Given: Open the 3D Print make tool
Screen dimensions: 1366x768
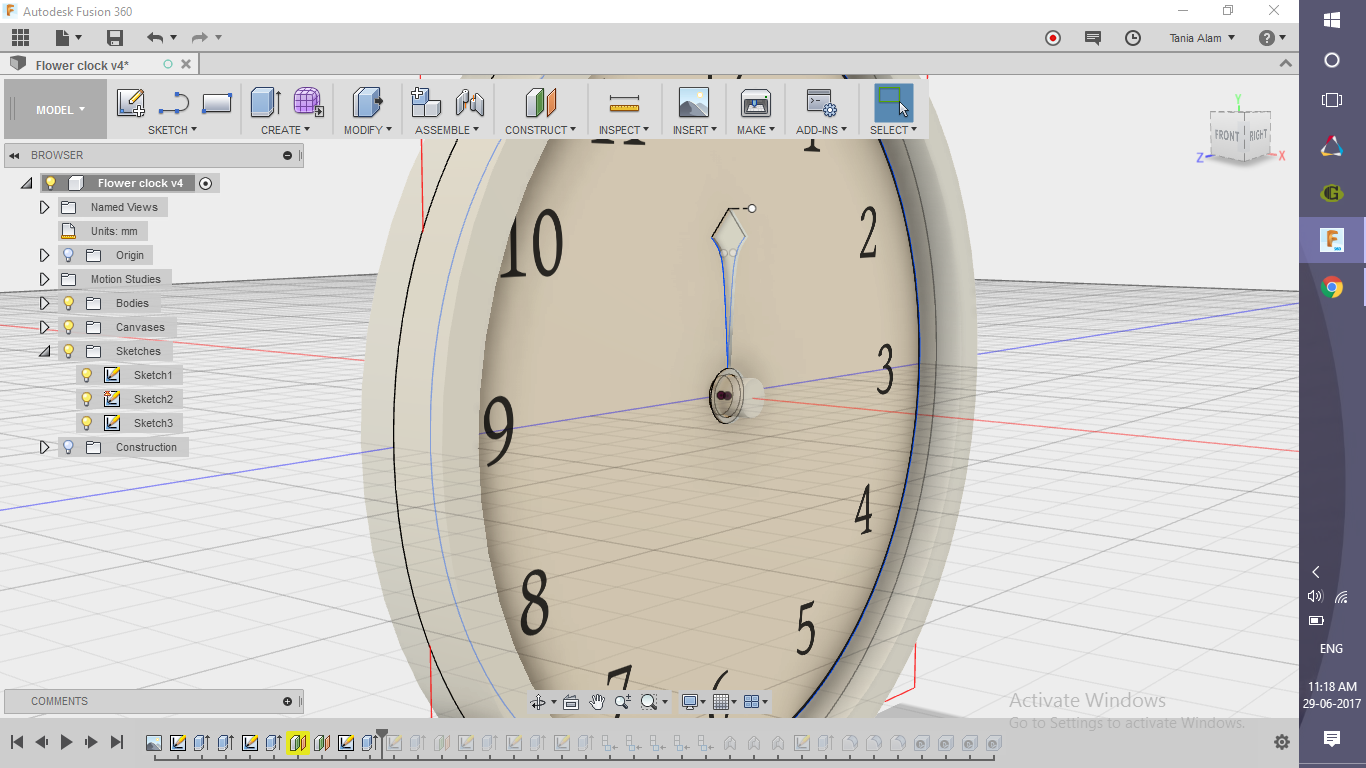Looking at the screenshot, I should [x=755, y=102].
